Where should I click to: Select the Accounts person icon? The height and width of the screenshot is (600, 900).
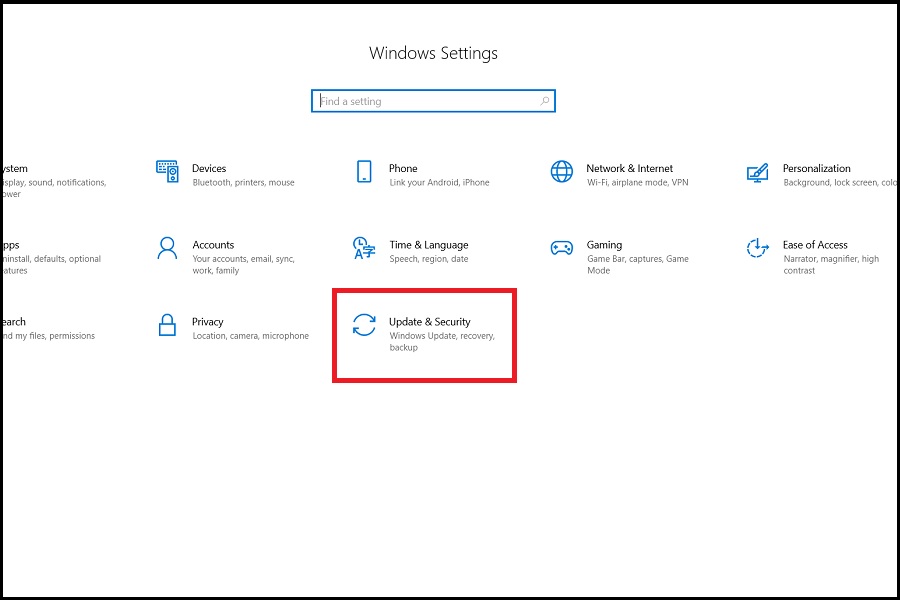[167, 248]
